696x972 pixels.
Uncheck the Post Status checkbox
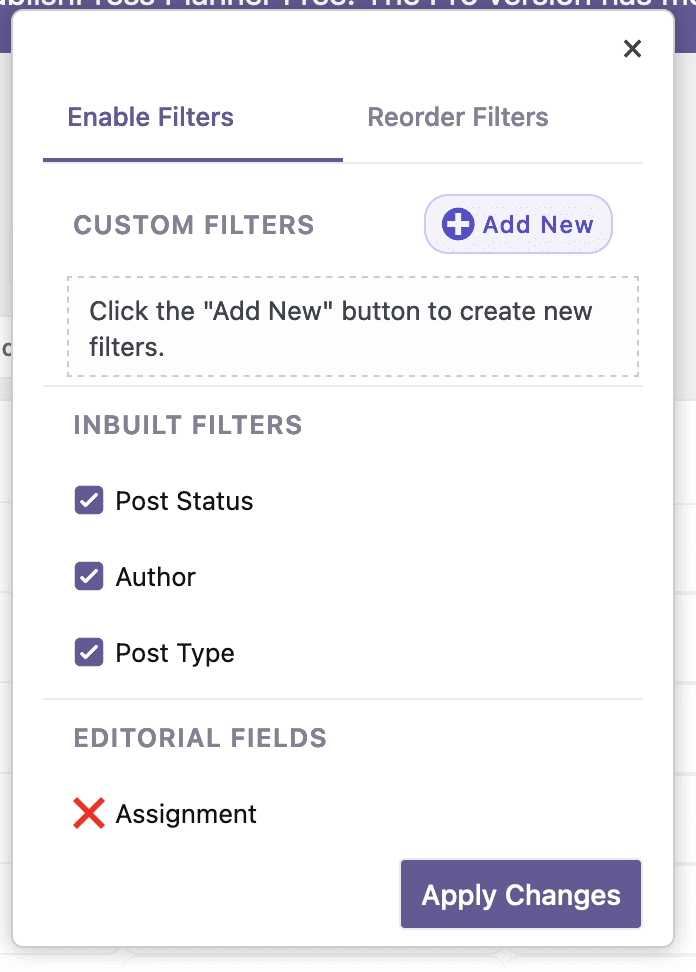(88, 500)
